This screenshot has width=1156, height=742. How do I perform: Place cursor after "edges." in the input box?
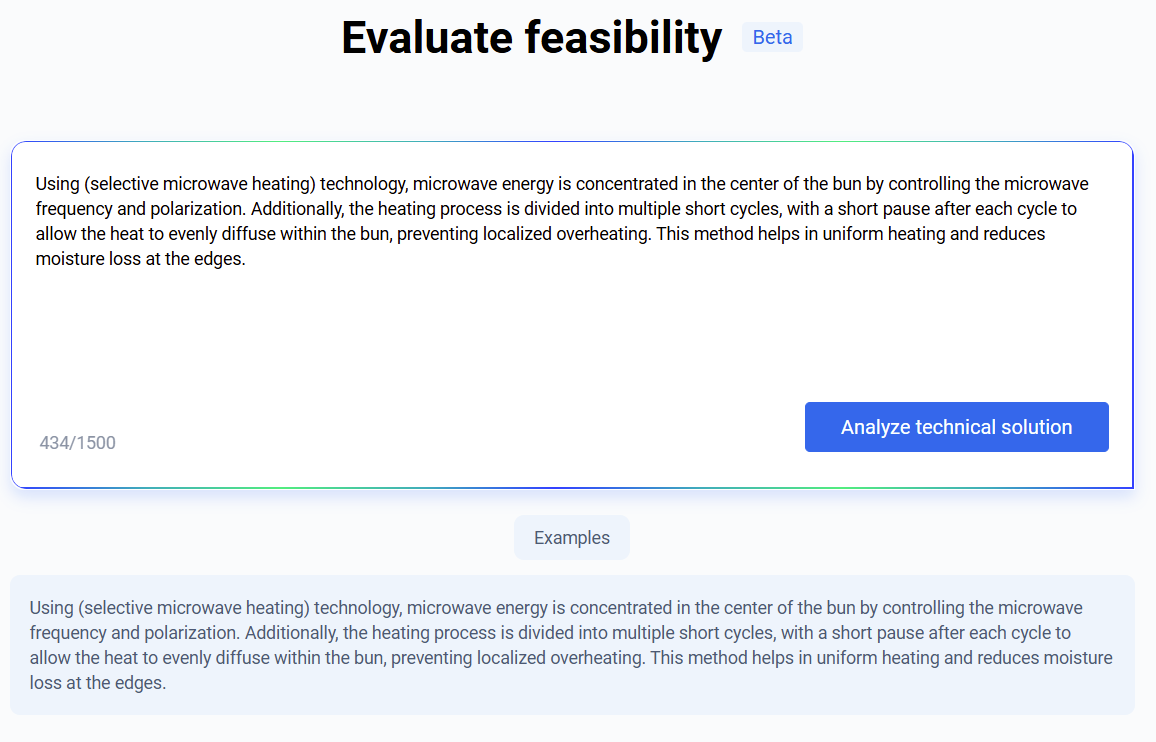(246, 259)
